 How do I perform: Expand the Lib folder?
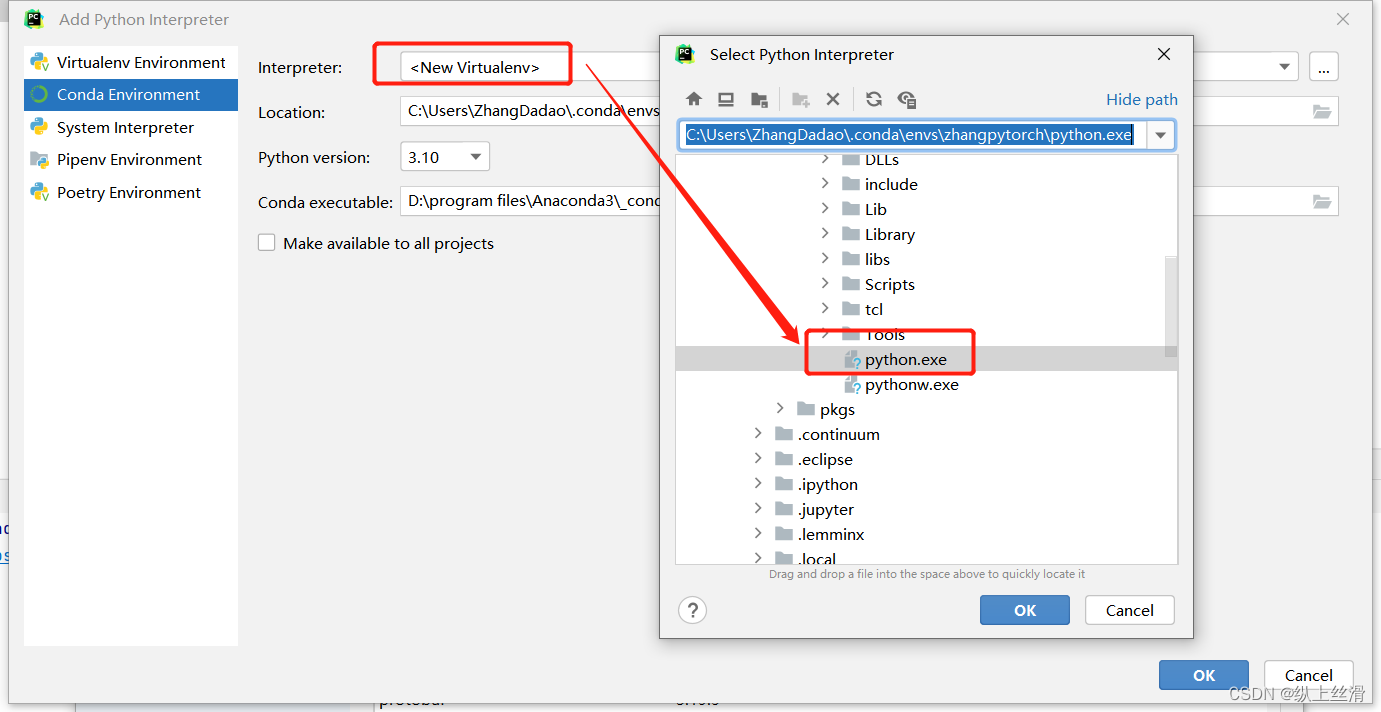(825, 209)
